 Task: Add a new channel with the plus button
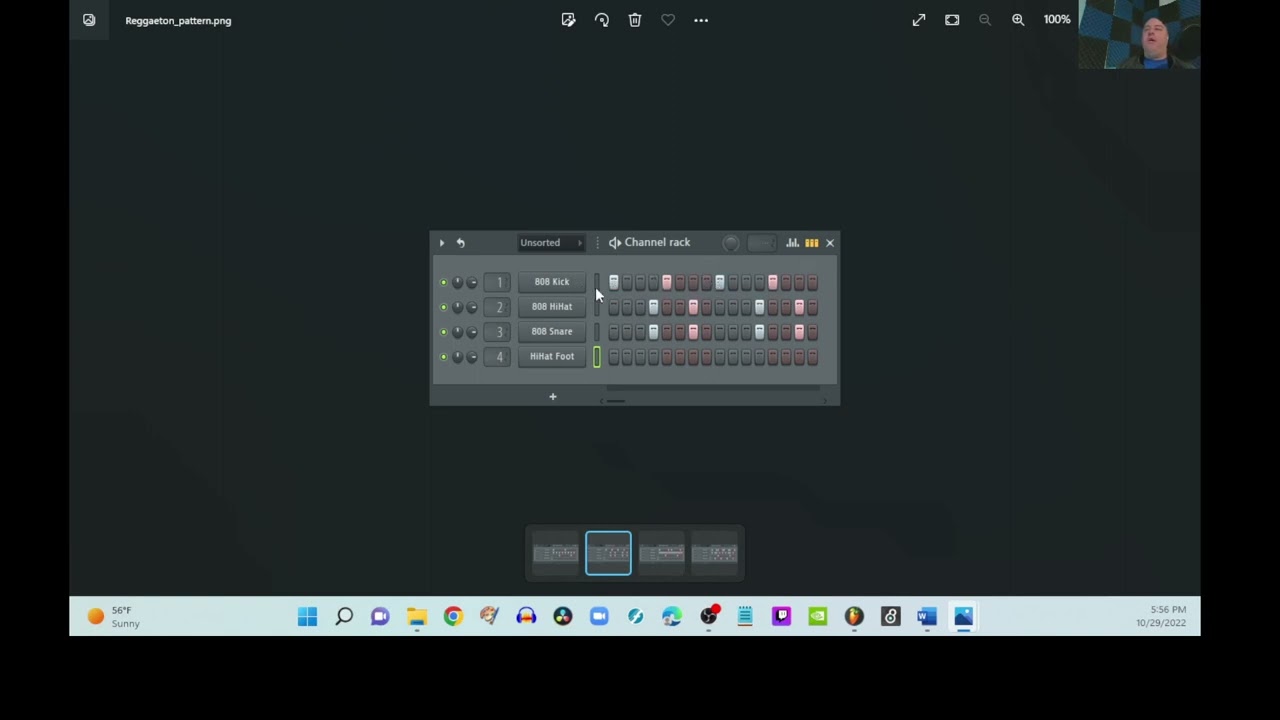[x=552, y=397]
